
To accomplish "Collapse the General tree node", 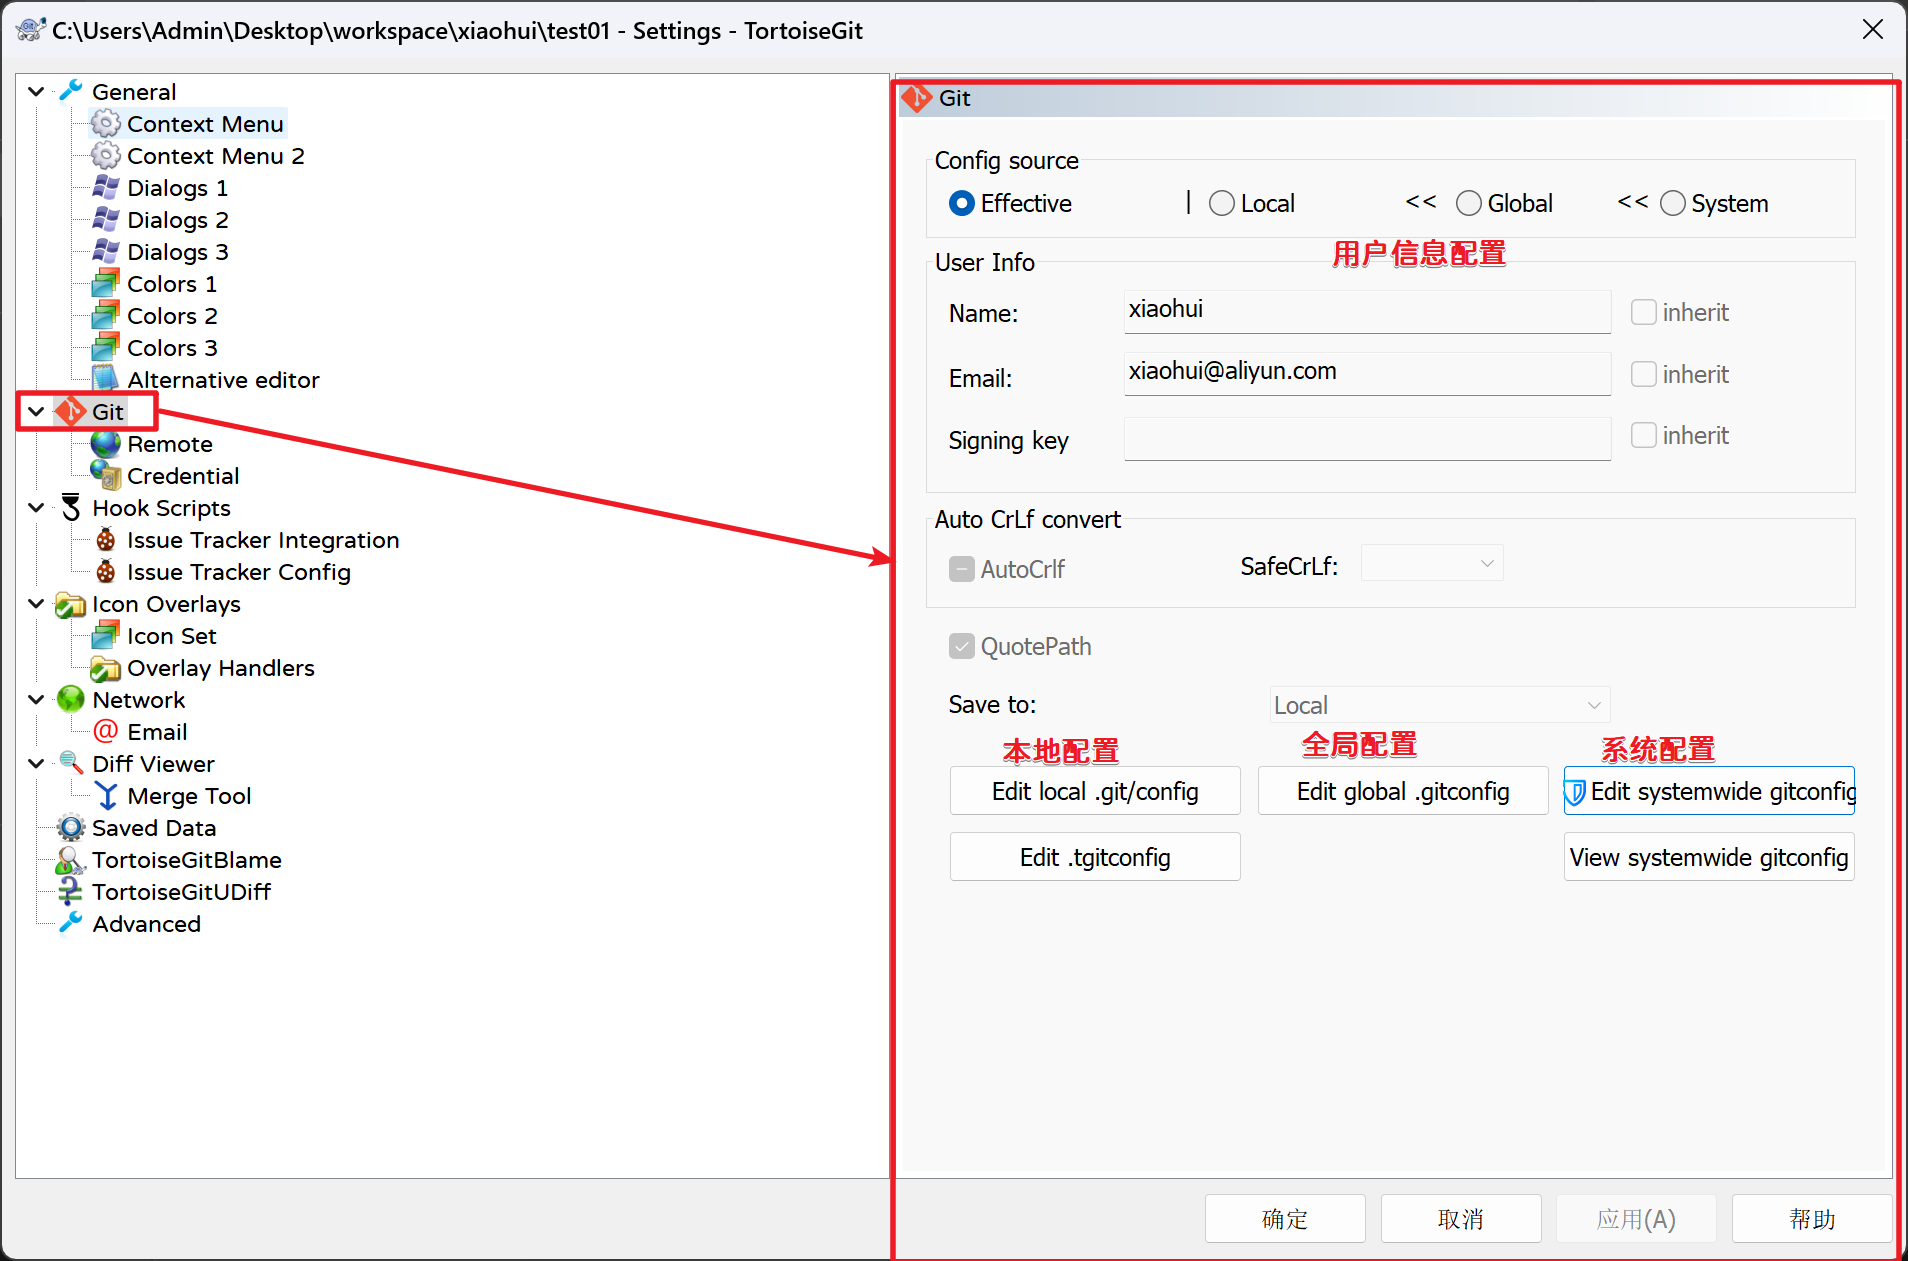I will [x=36, y=91].
